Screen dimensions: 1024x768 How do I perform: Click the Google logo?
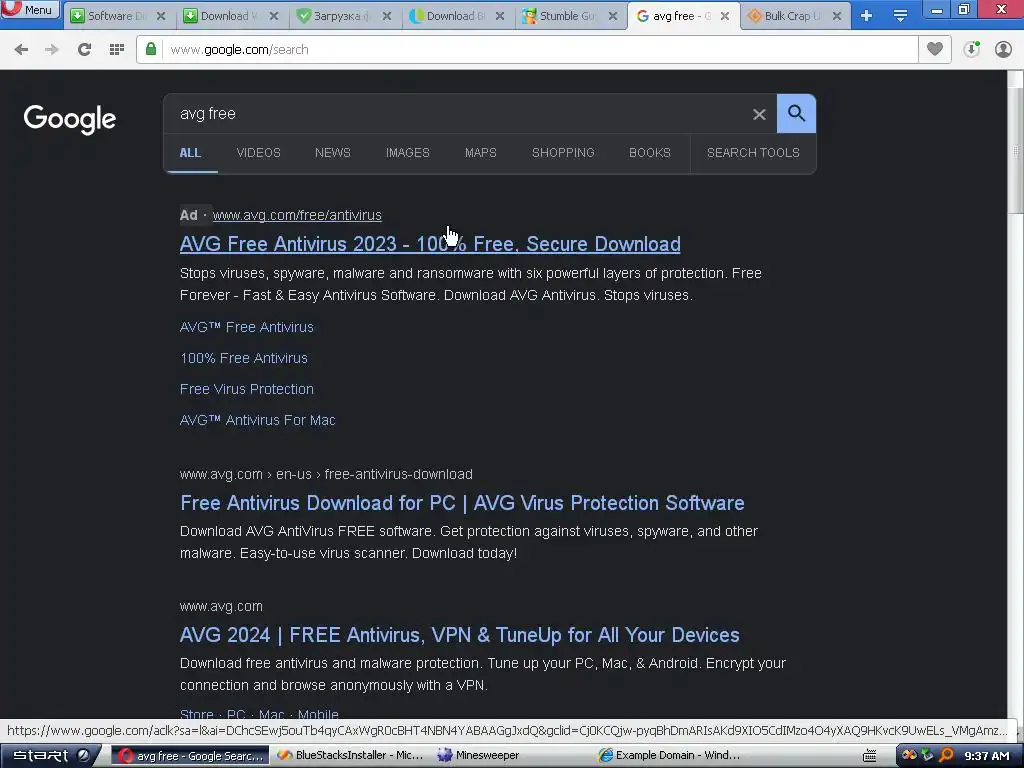tap(70, 119)
